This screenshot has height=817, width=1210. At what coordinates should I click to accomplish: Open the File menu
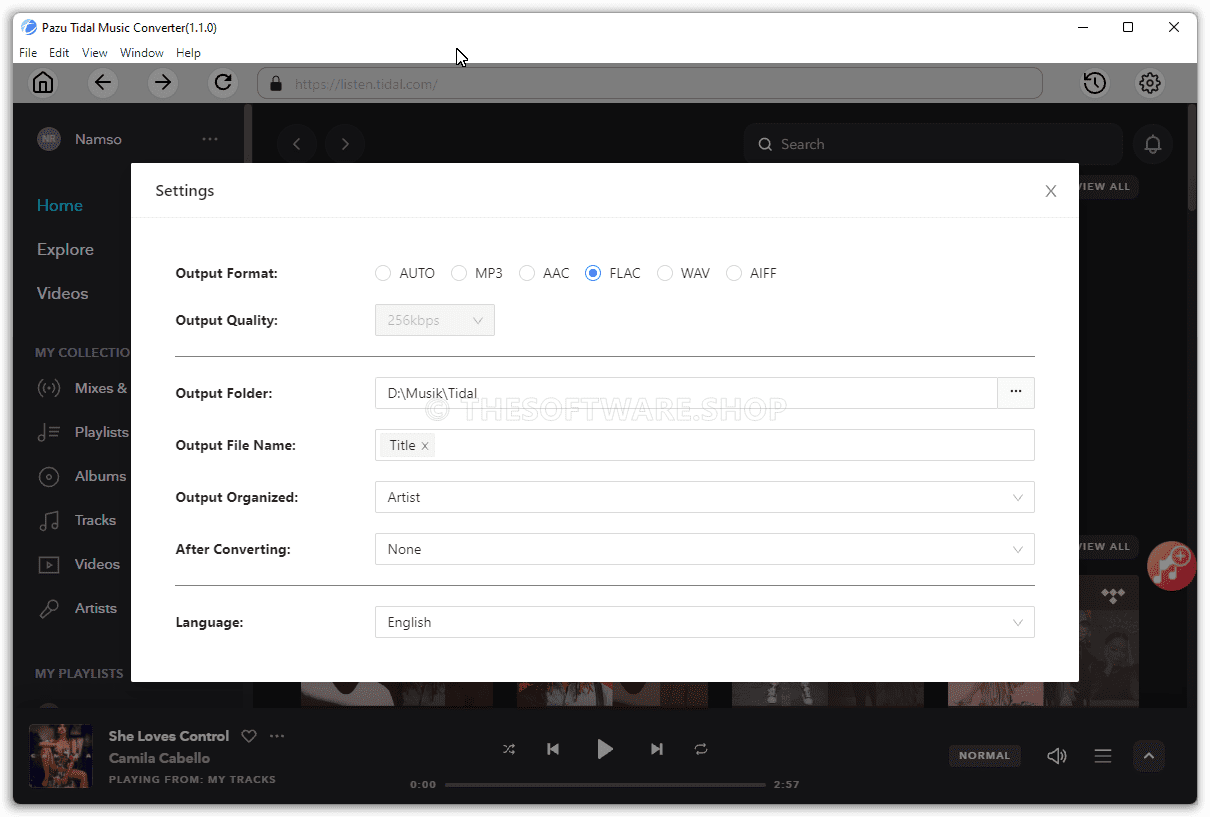point(28,53)
